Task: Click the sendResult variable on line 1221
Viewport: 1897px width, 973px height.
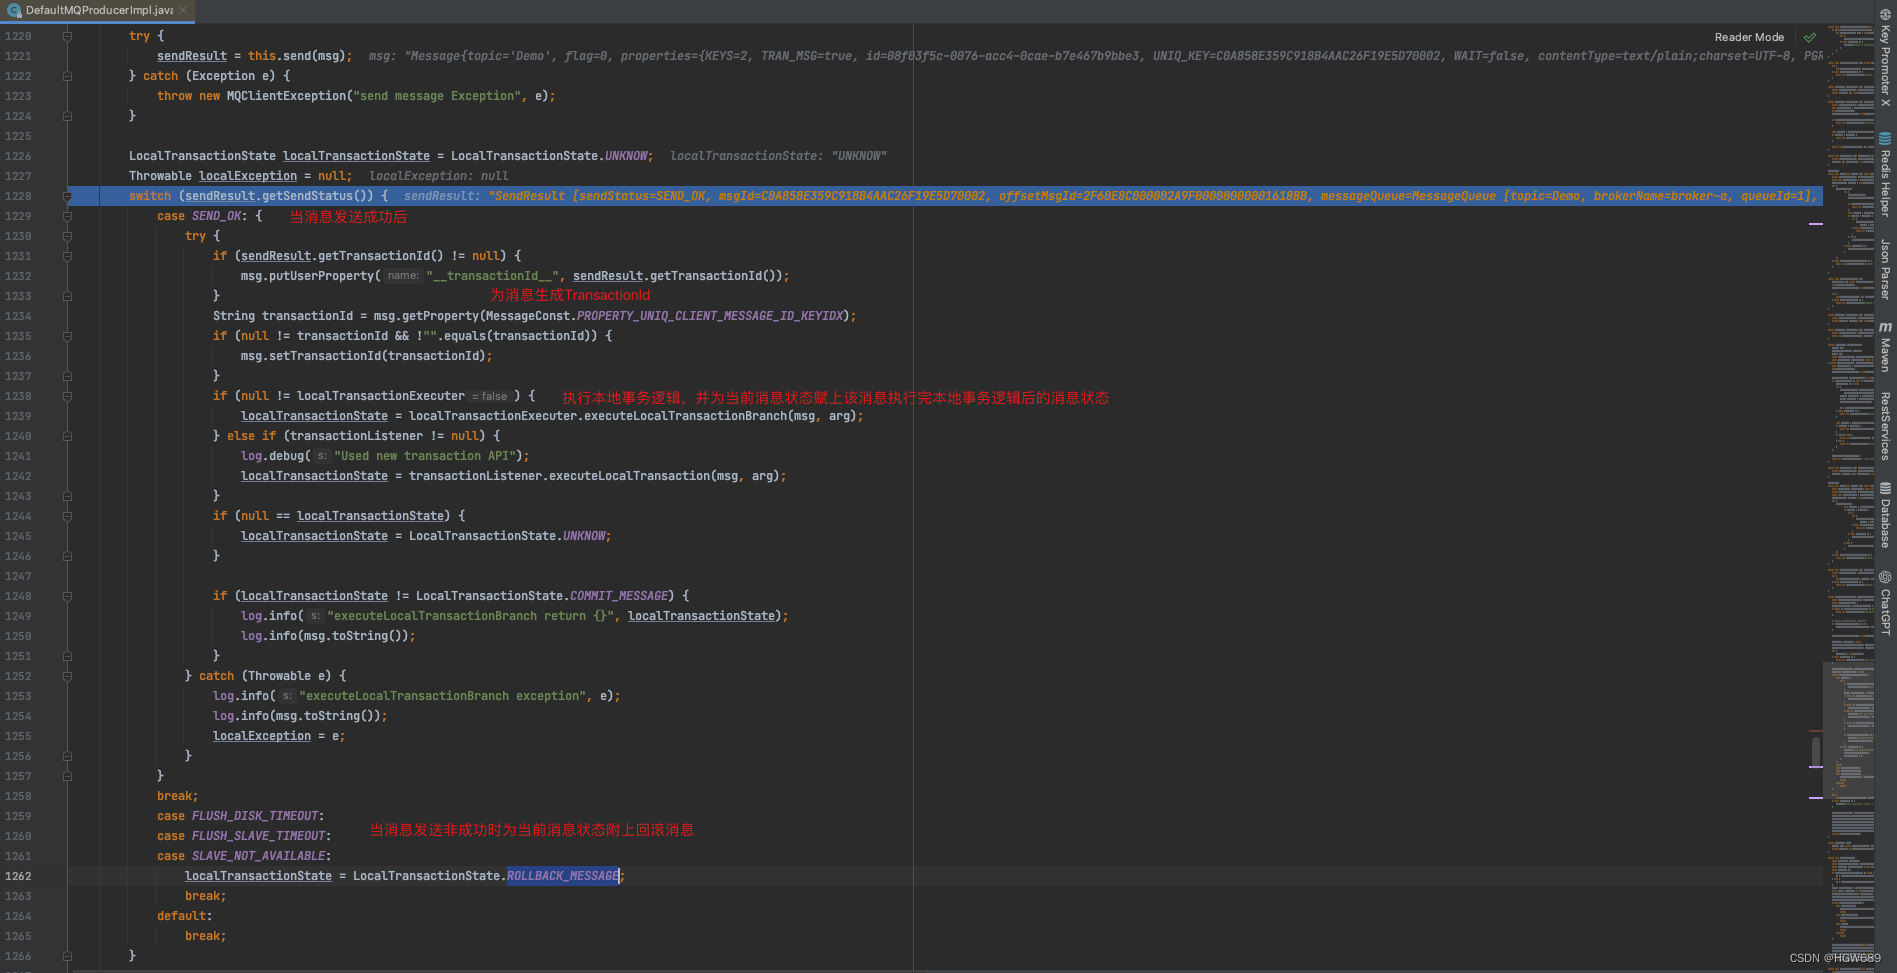Action: click(x=192, y=56)
